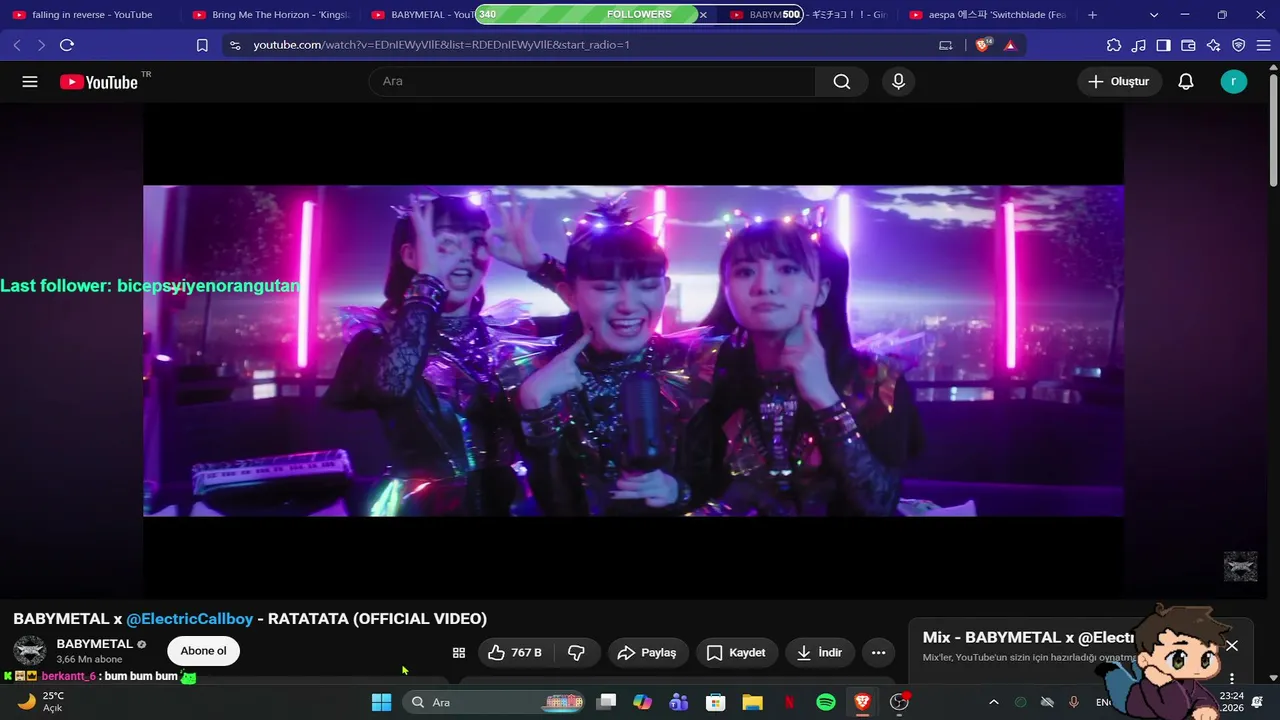Screen dimensions: 1280x720
Task: Share the video via Paylaş
Action: pyautogui.click(x=648, y=653)
